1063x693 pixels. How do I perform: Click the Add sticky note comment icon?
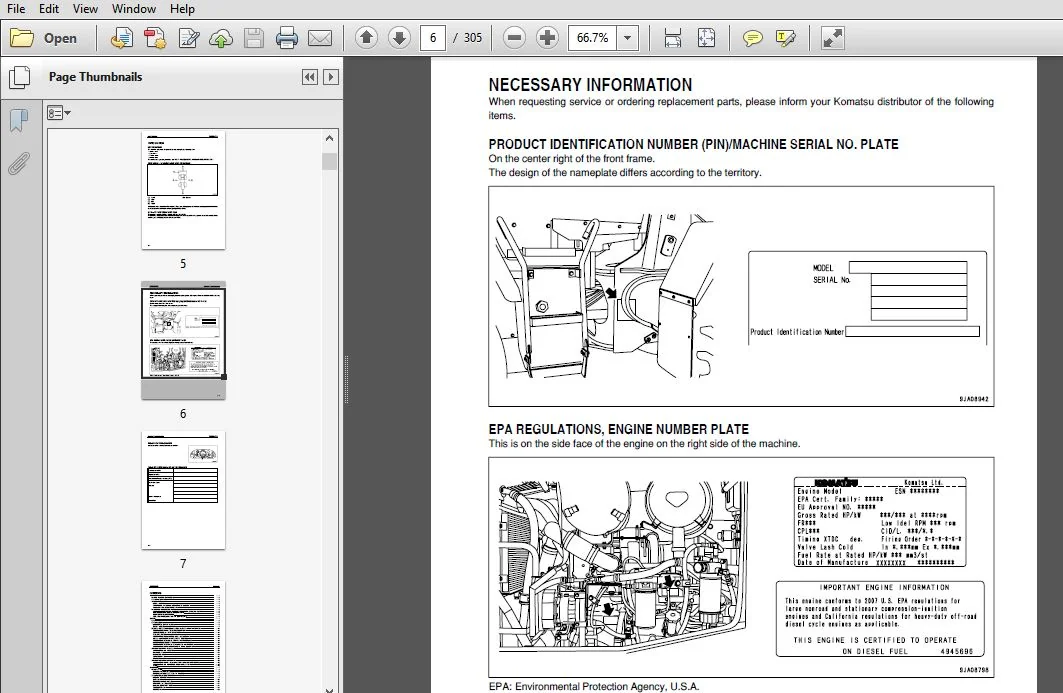point(753,38)
